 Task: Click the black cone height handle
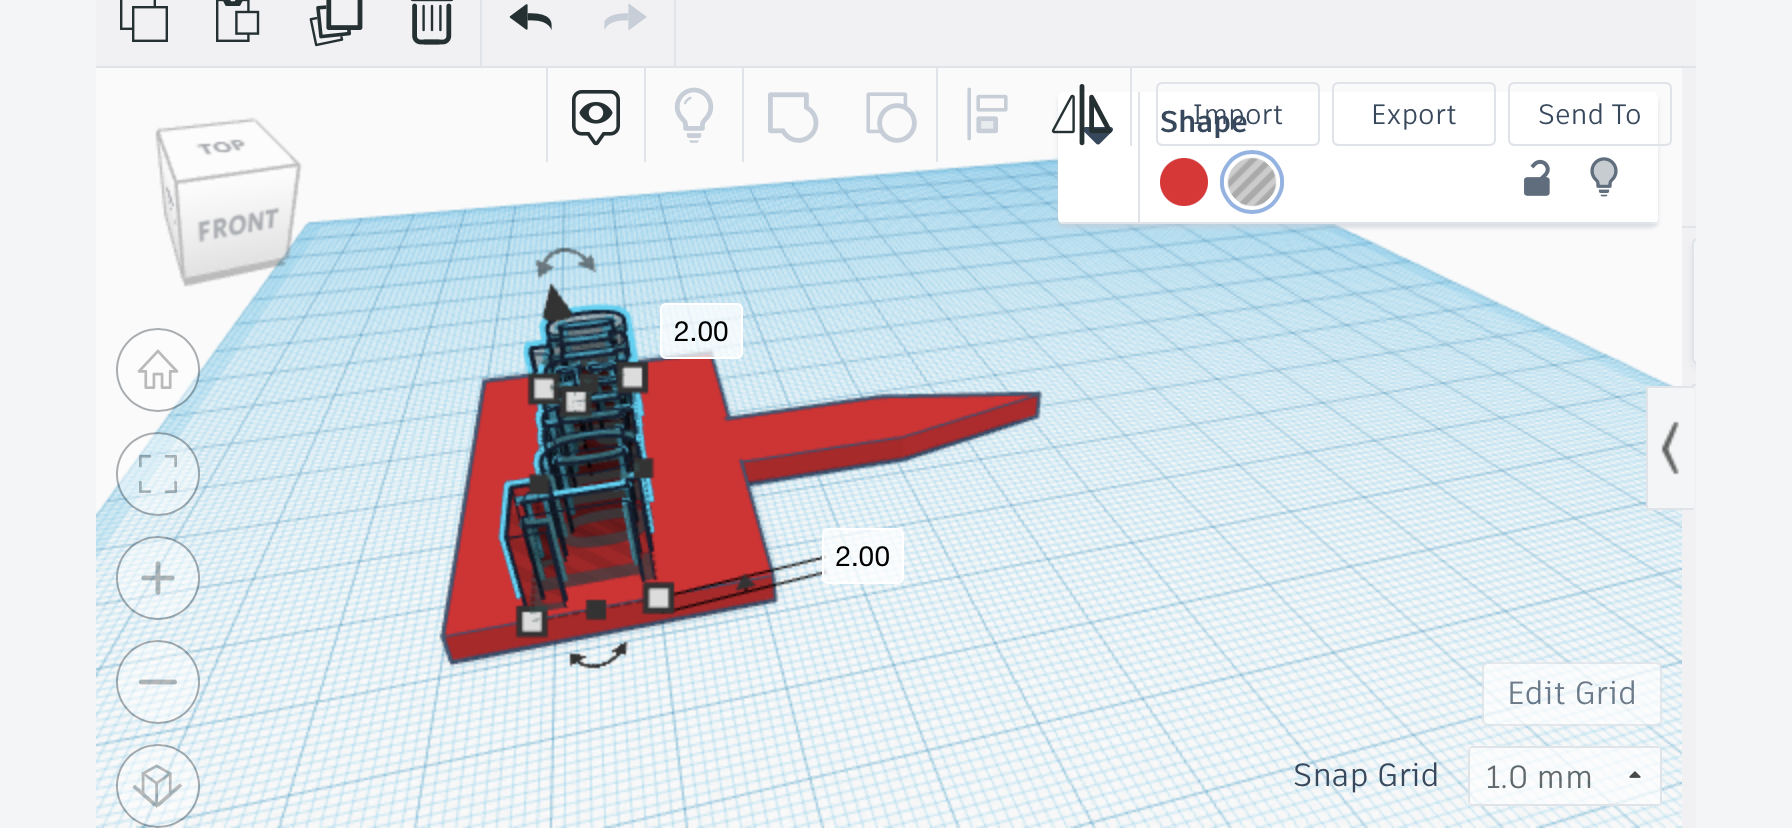tap(556, 303)
